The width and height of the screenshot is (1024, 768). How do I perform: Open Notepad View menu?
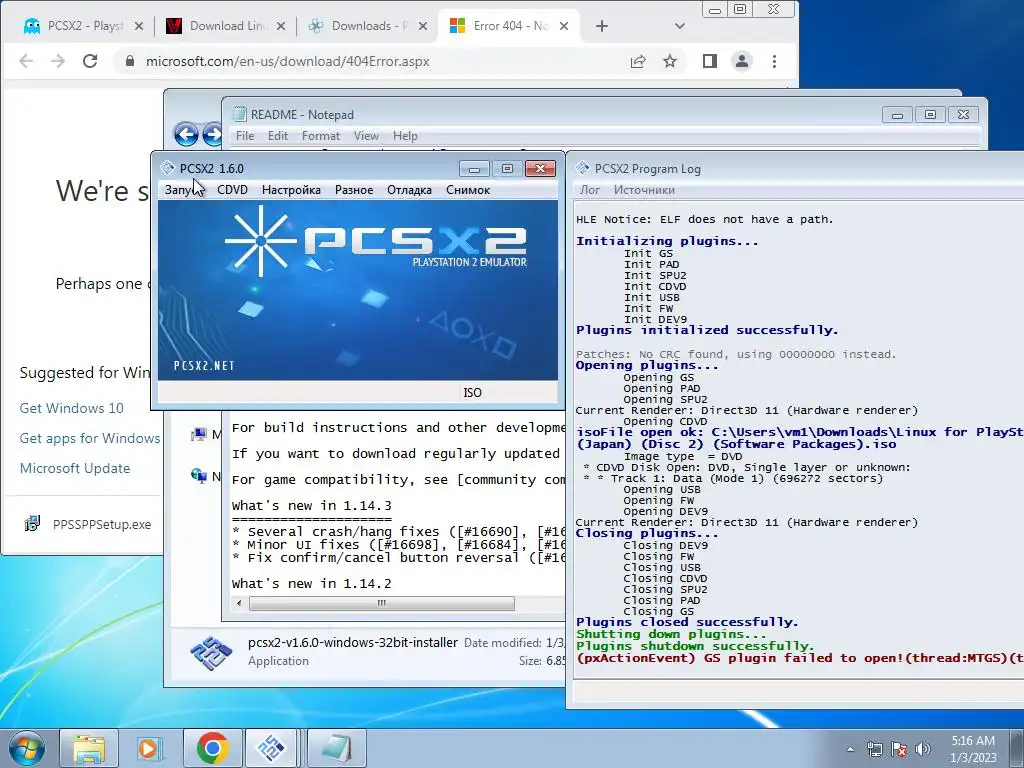click(366, 136)
